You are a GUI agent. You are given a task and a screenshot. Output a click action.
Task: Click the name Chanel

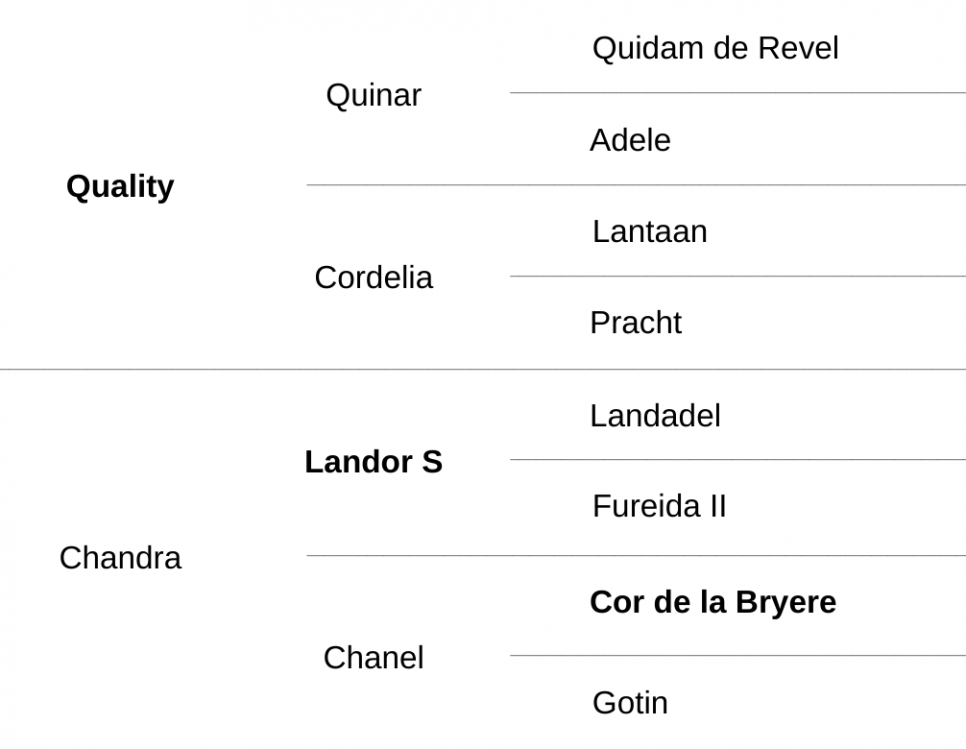373,658
